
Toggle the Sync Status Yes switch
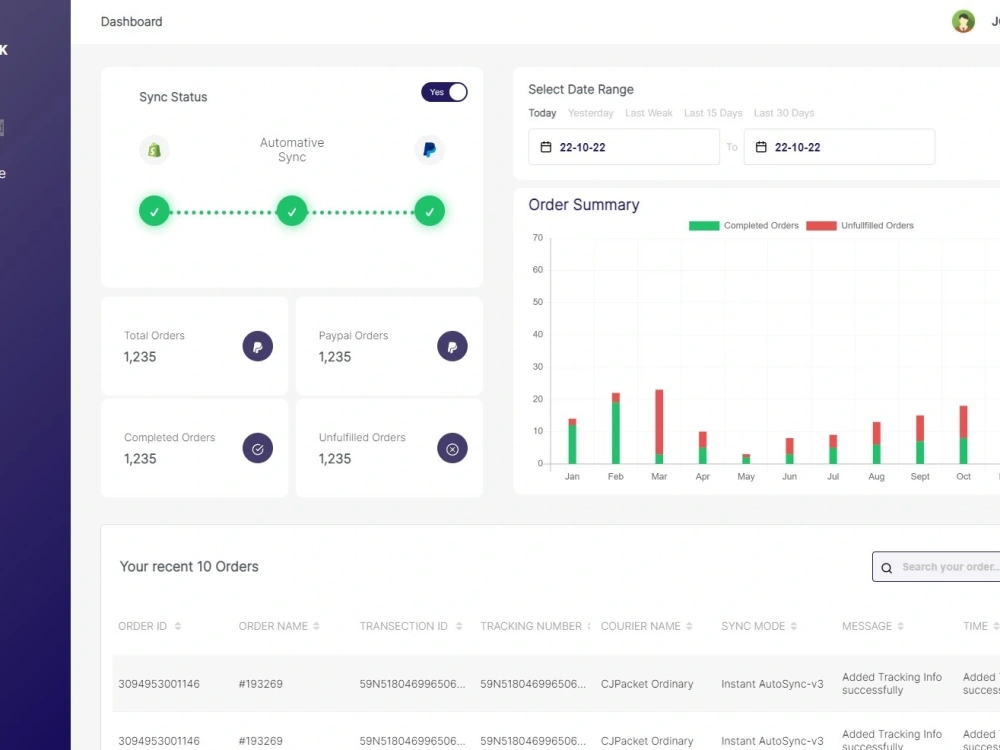click(x=444, y=92)
